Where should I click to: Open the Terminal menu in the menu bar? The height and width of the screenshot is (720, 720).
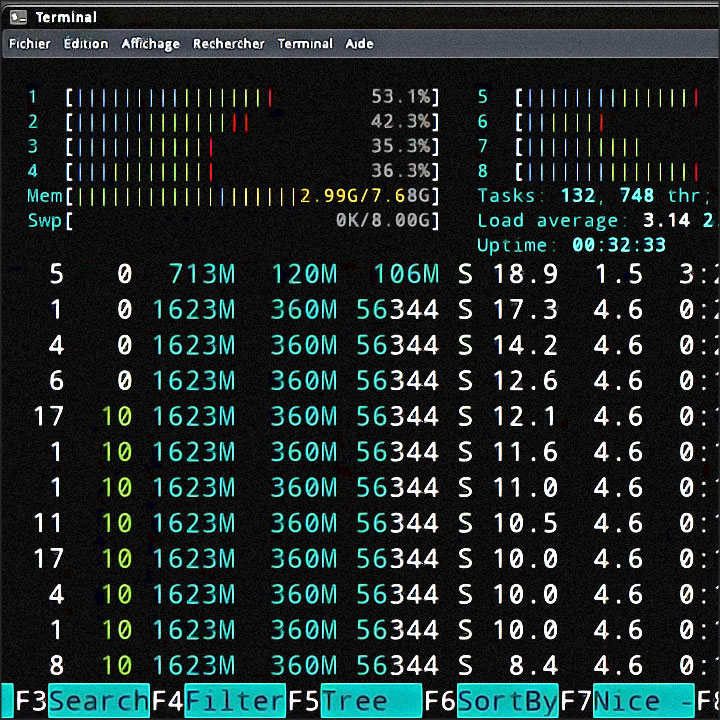click(305, 44)
